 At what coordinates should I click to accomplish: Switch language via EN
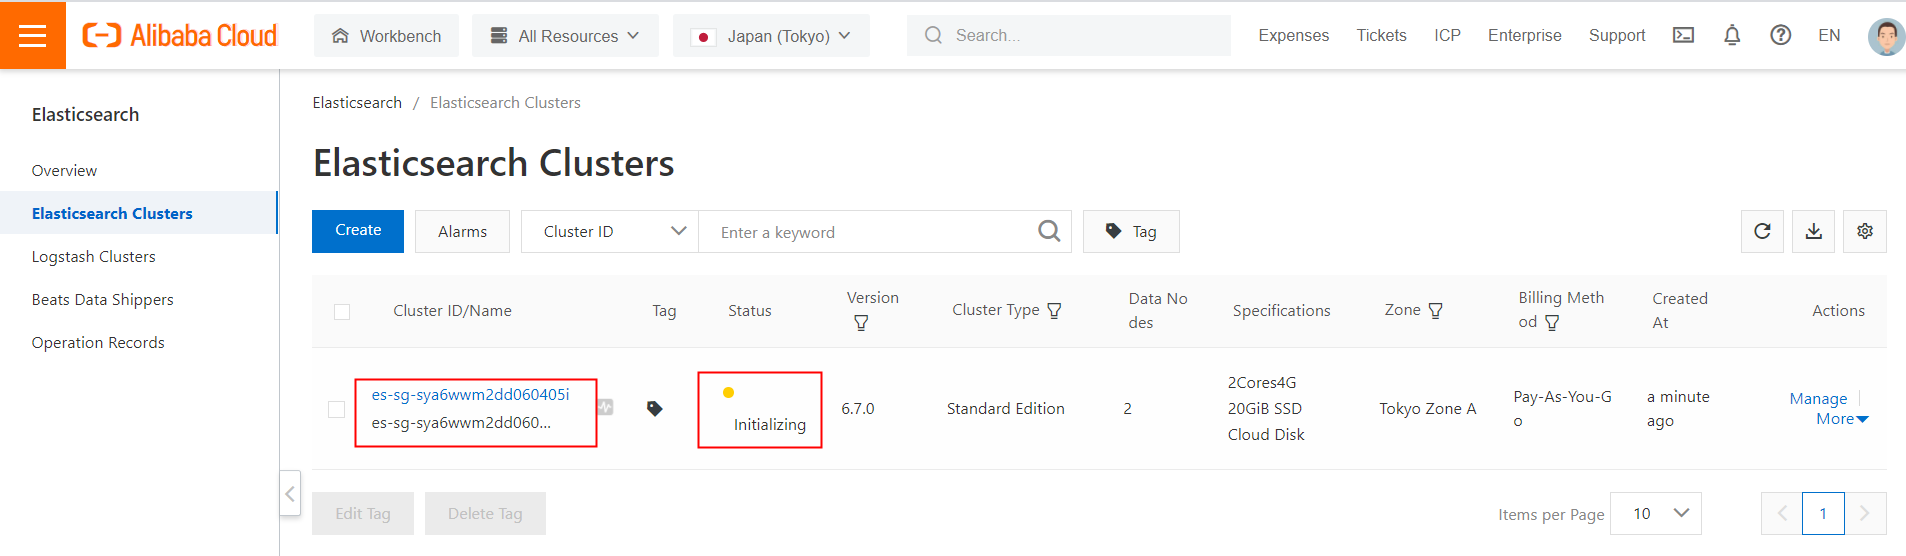point(1829,35)
